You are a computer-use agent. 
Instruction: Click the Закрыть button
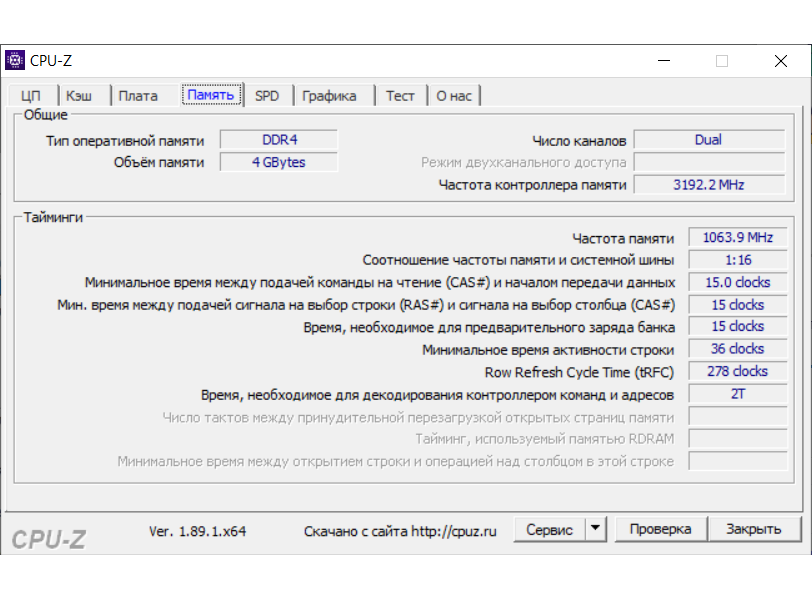click(x=753, y=530)
